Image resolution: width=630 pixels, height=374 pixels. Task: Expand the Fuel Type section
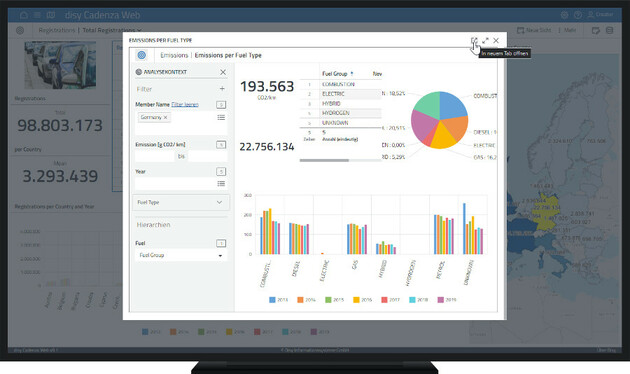point(181,202)
